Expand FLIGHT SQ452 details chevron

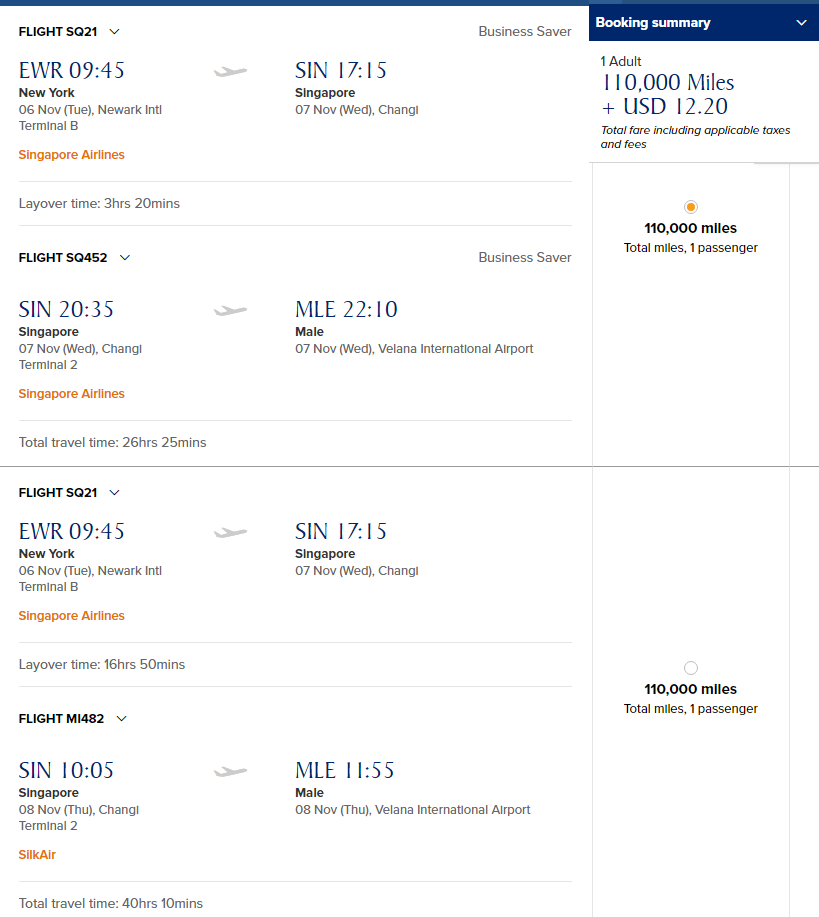point(125,257)
